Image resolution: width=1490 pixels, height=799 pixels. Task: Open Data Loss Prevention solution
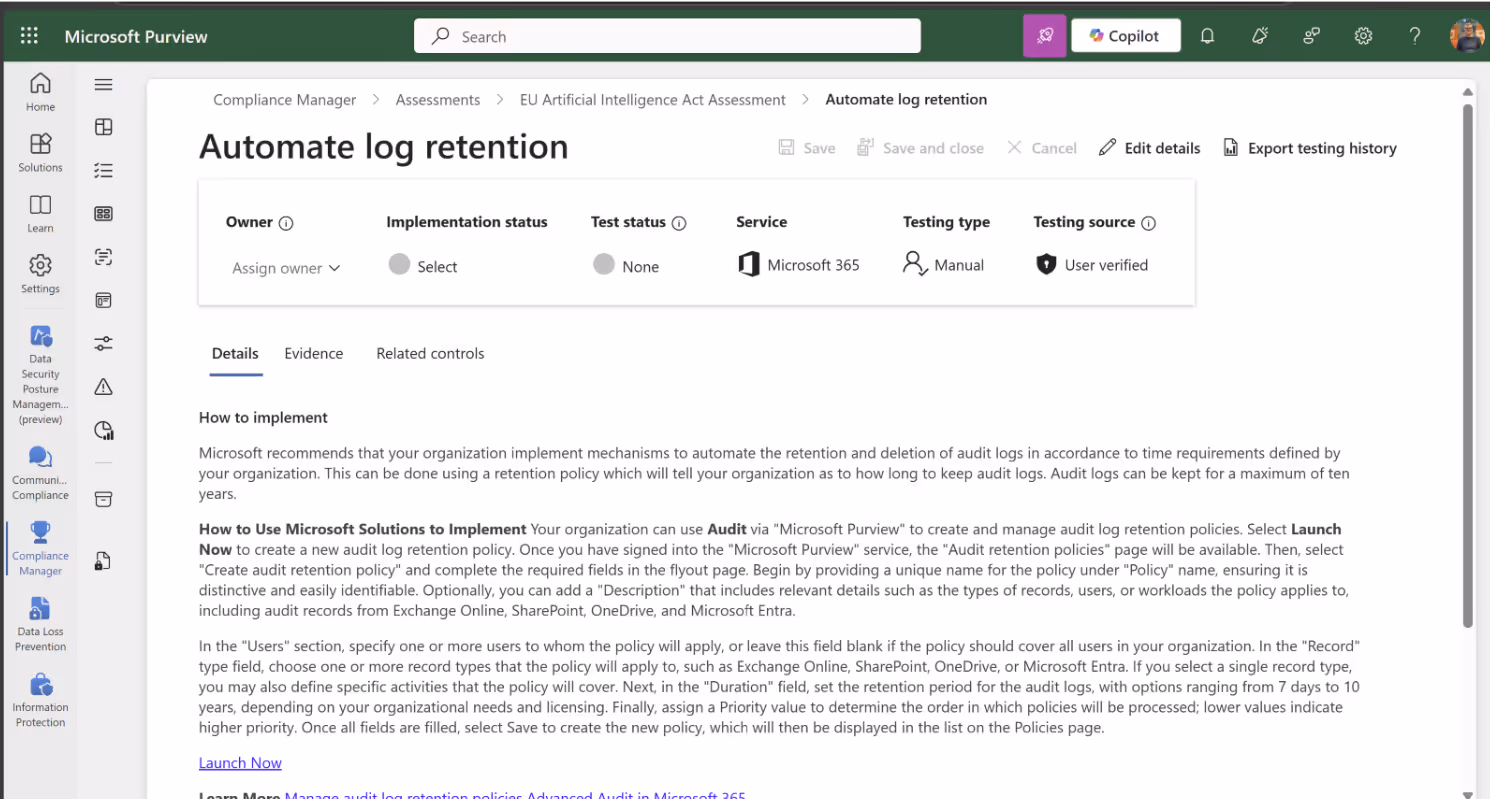click(x=40, y=624)
